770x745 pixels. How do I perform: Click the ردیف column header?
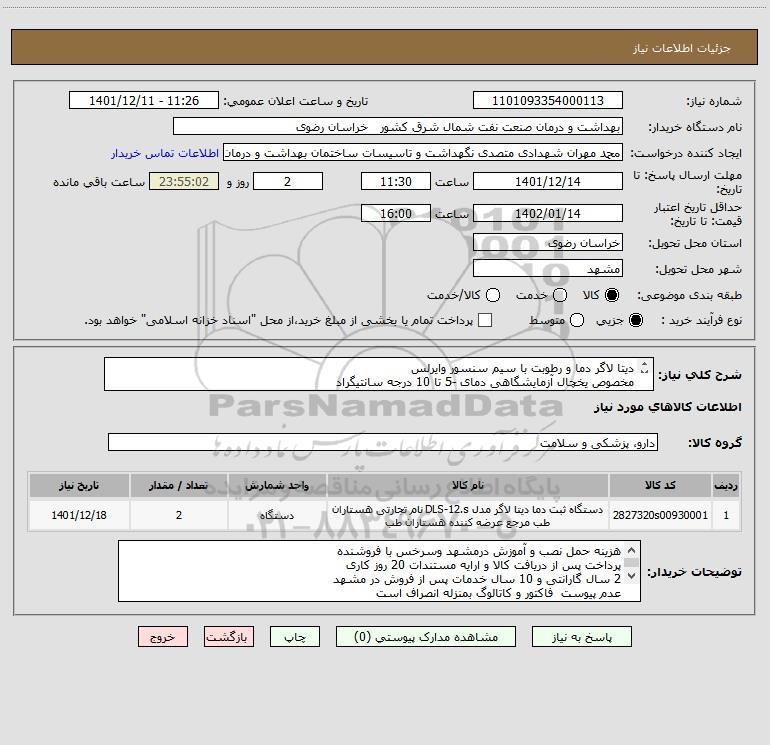(x=726, y=485)
